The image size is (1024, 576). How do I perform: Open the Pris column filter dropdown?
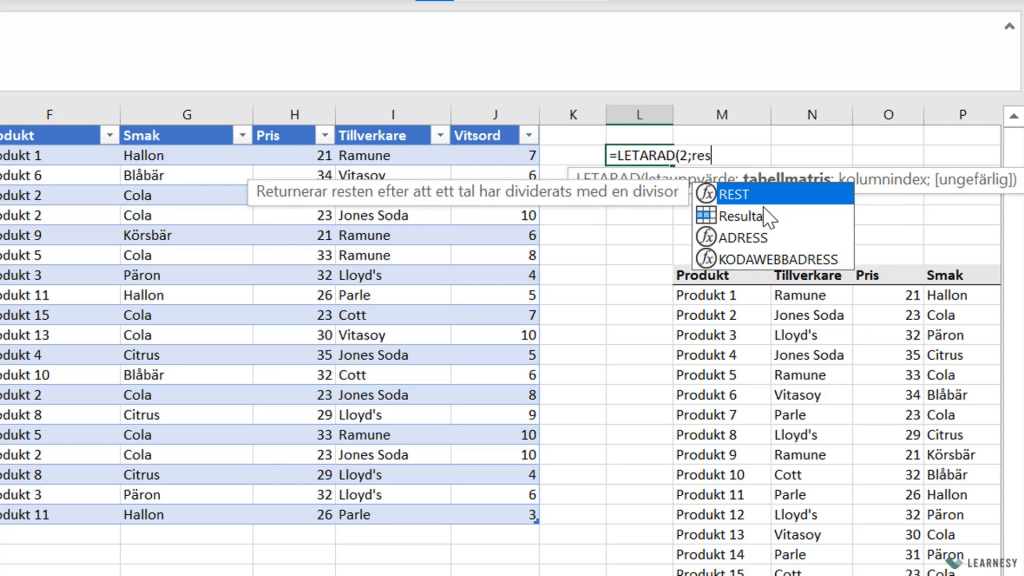point(323,135)
